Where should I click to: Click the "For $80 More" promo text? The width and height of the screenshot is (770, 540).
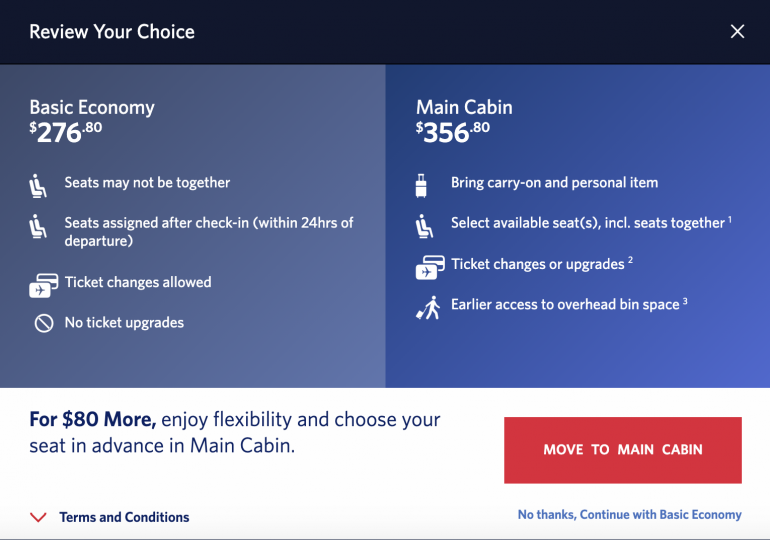(93, 420)
